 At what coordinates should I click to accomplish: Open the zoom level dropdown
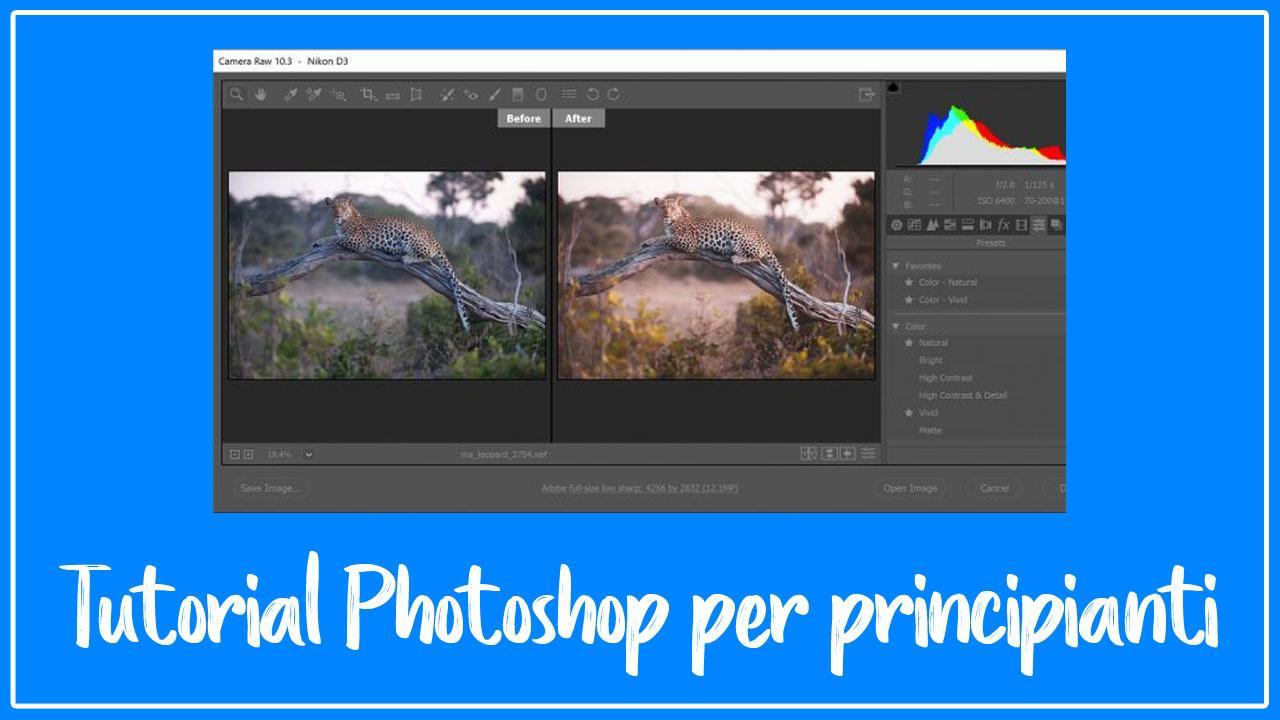[x=308, y=454]
